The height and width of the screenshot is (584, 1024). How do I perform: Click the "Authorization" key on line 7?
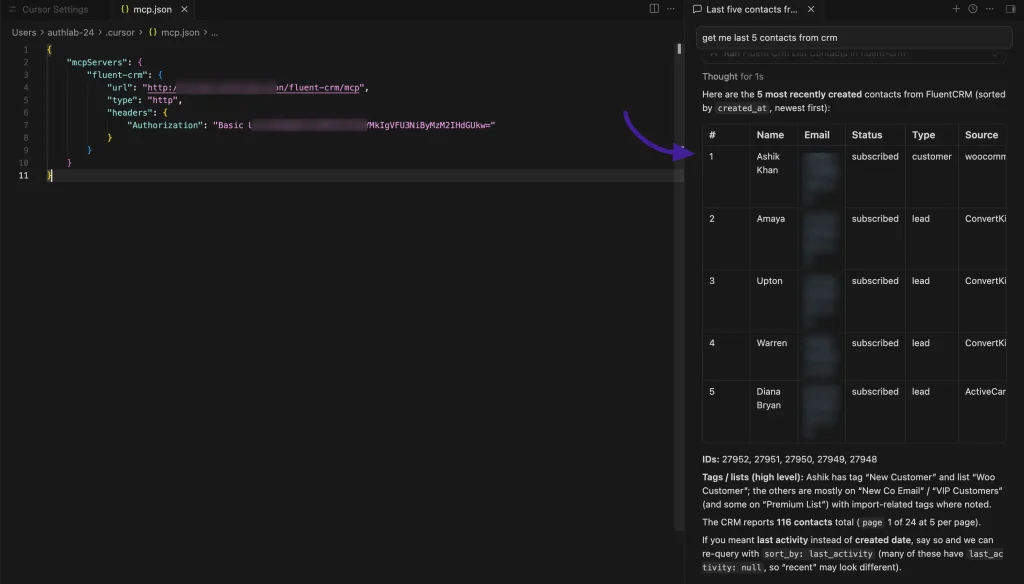tap(165, 125)
